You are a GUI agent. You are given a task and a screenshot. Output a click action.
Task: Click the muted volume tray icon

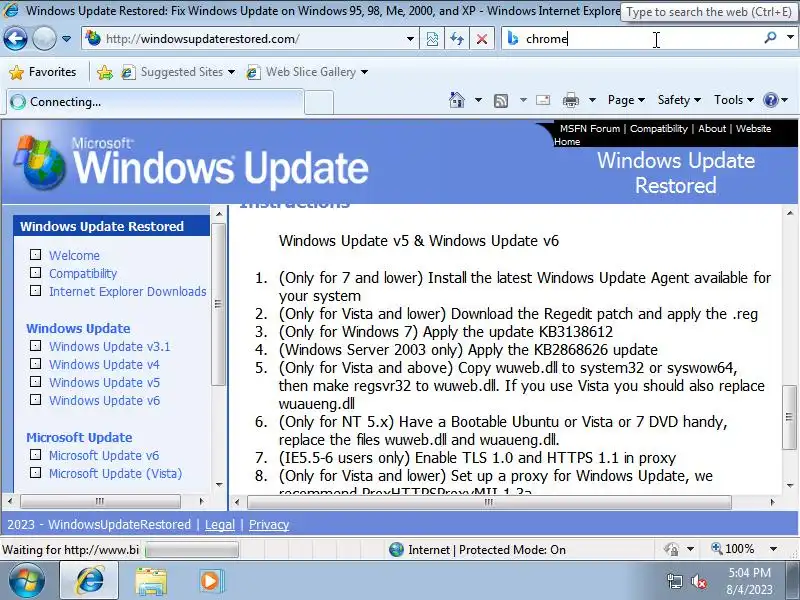699,581
